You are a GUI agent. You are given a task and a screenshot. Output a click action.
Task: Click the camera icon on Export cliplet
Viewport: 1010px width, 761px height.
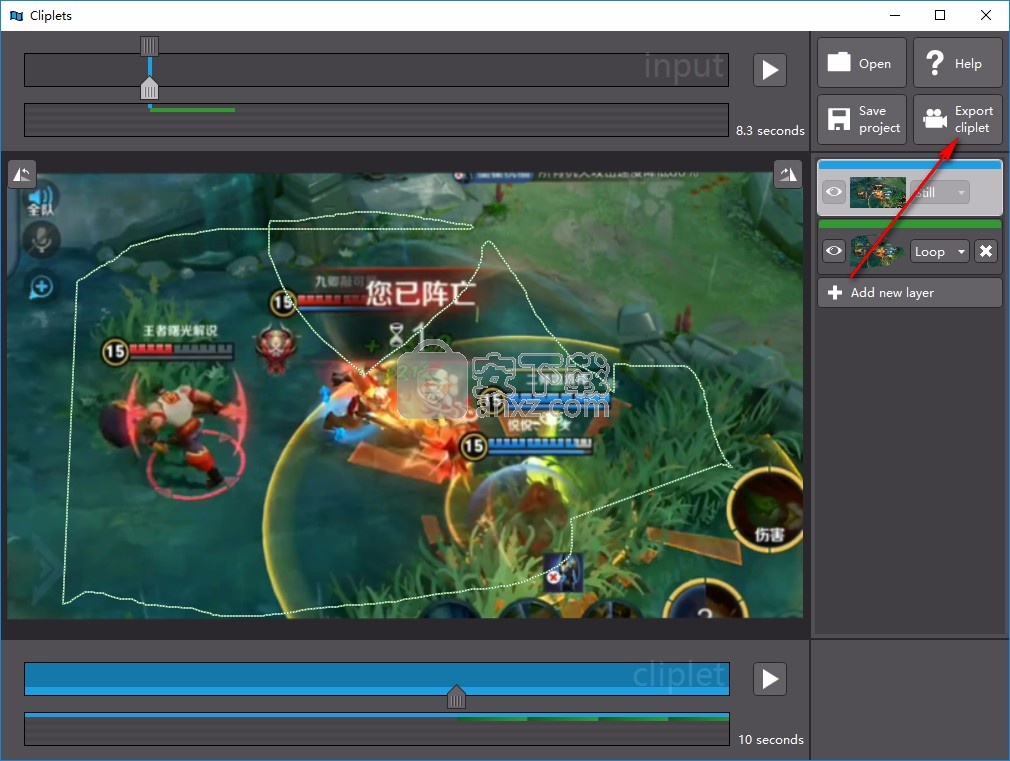pos(935,119)
